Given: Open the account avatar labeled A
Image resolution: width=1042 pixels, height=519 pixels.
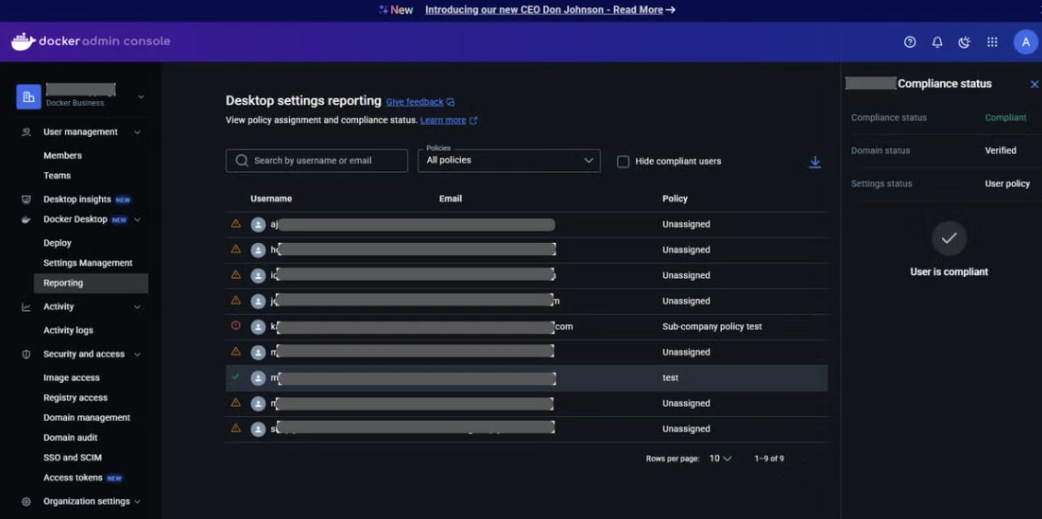Looking at the screenshot, I should pyautogui.click(x=1026, y=42).
